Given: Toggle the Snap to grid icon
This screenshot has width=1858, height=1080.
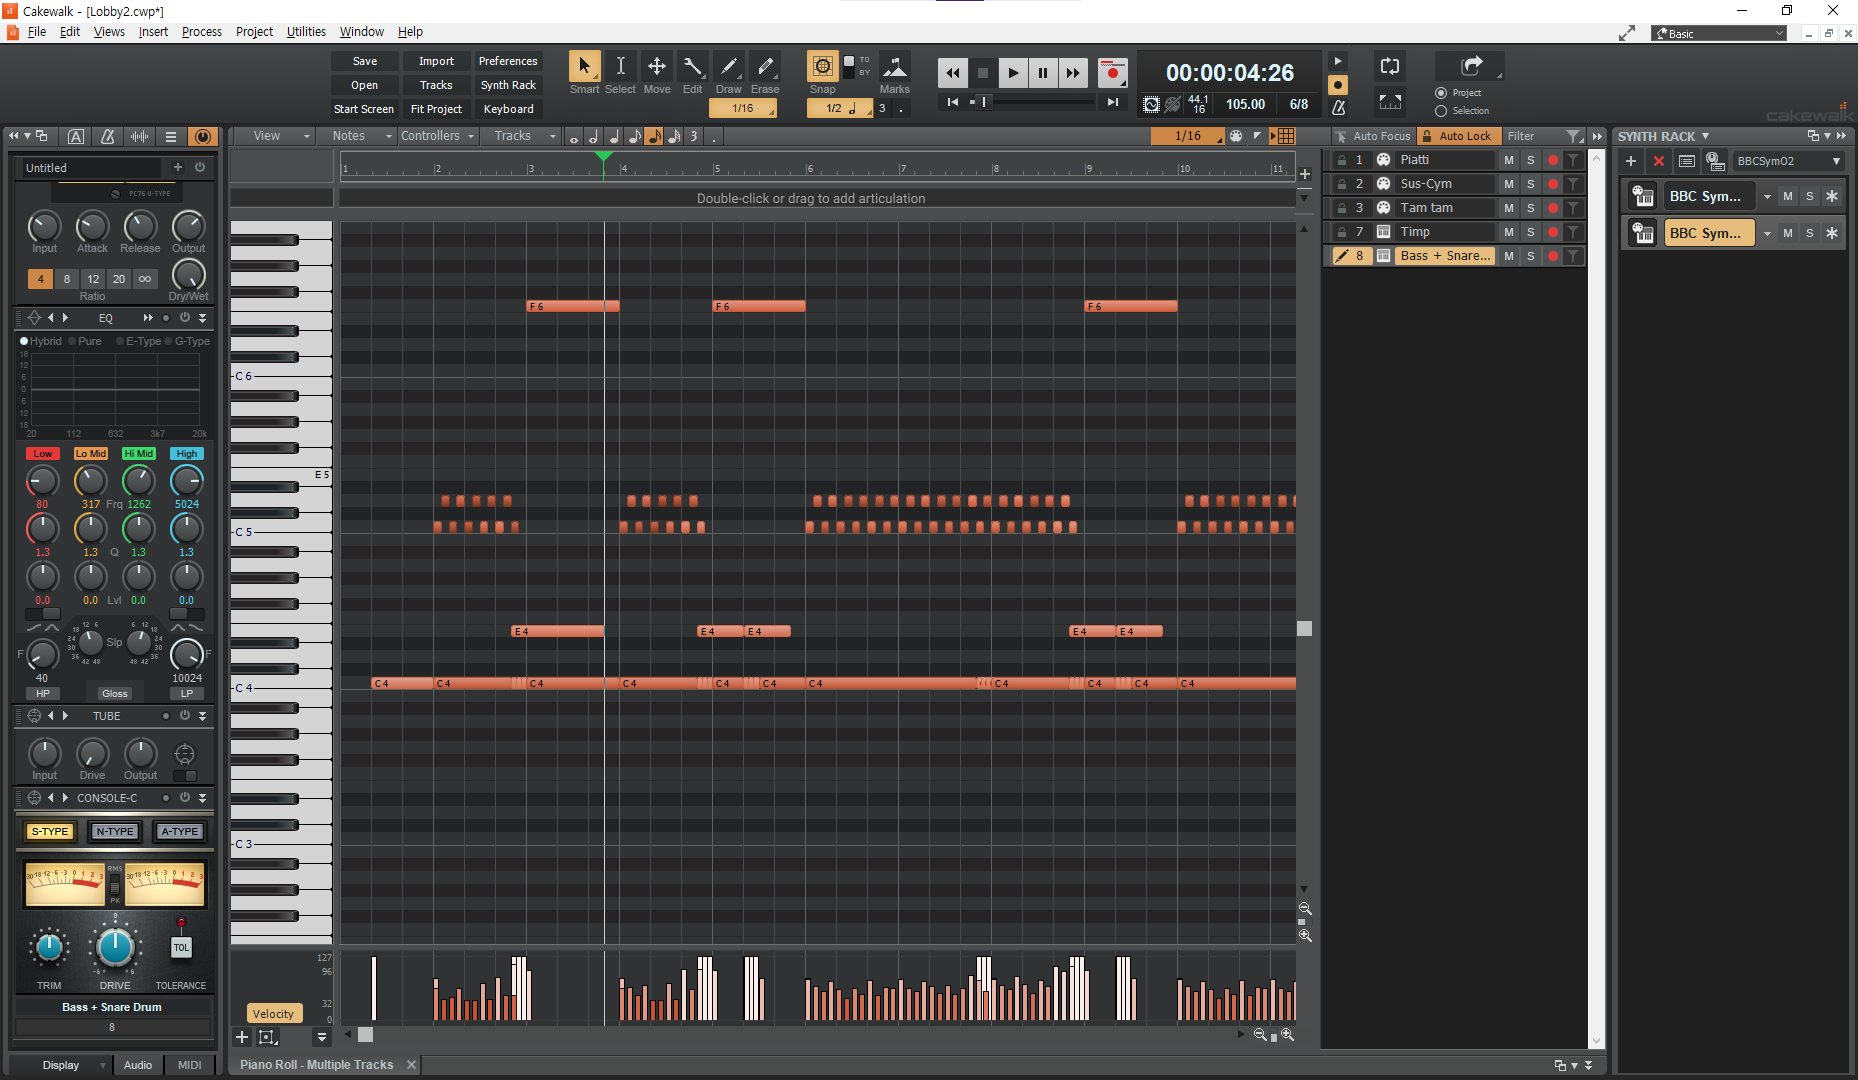Looking at the screenshot, I should click(x=823, y=67).
